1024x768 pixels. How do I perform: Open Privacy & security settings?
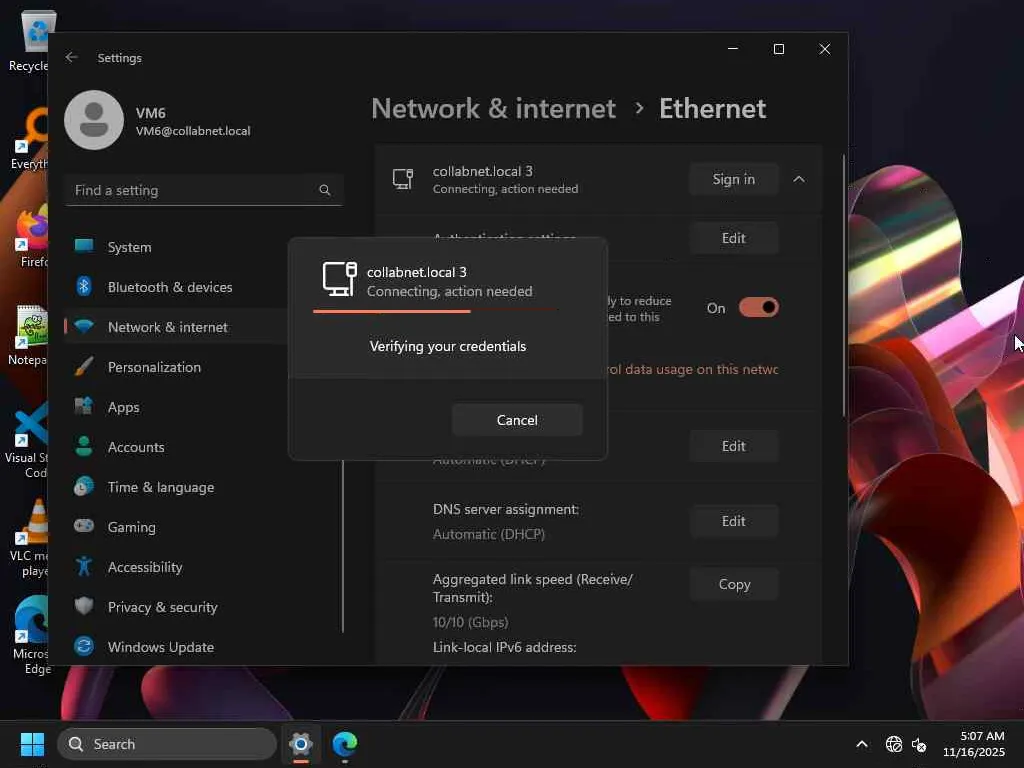pos(202,607)
